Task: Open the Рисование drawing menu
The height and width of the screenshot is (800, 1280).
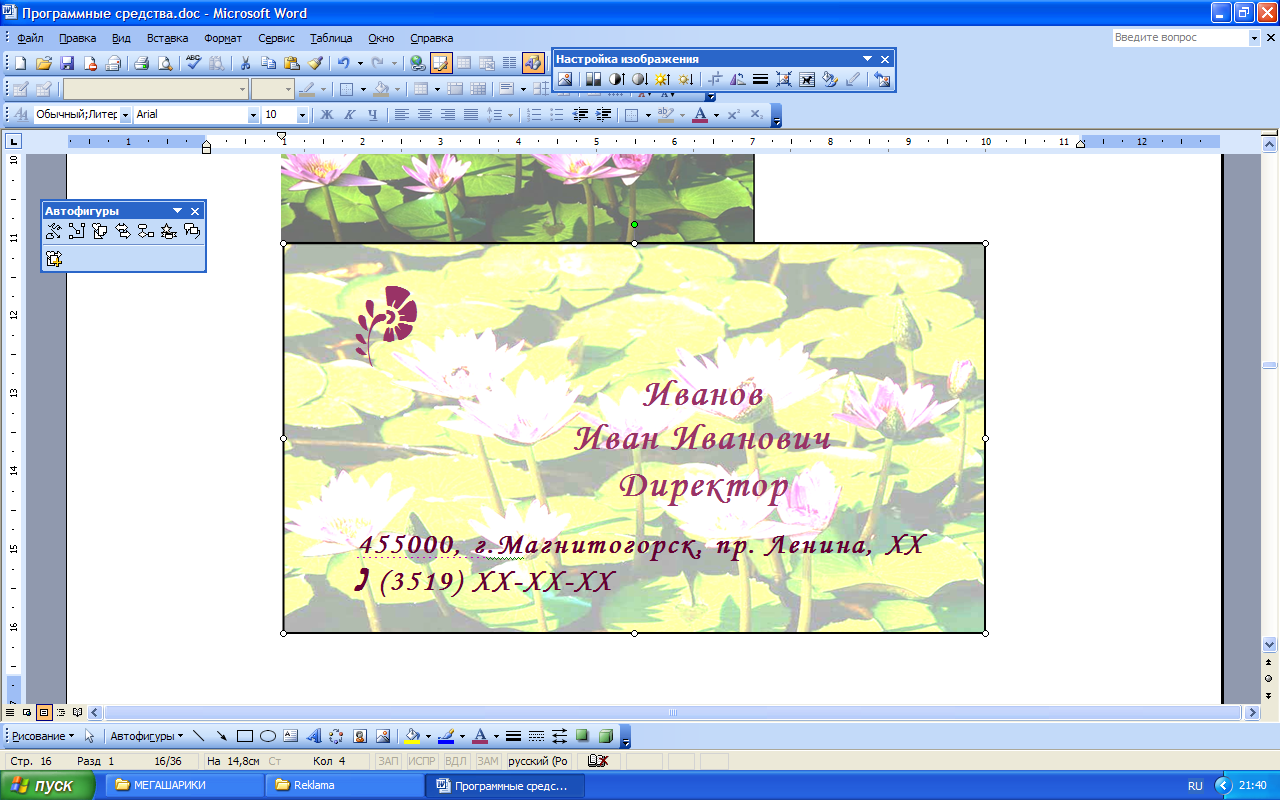Action: click(x=42, y=736)
